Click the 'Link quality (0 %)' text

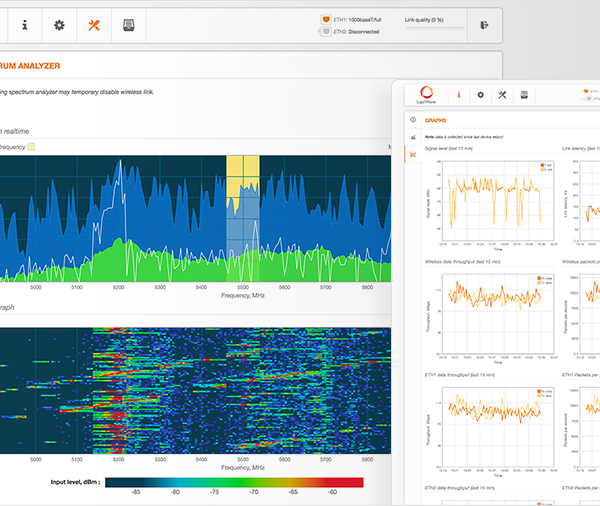pyautogui.click(x=424, y=20)
